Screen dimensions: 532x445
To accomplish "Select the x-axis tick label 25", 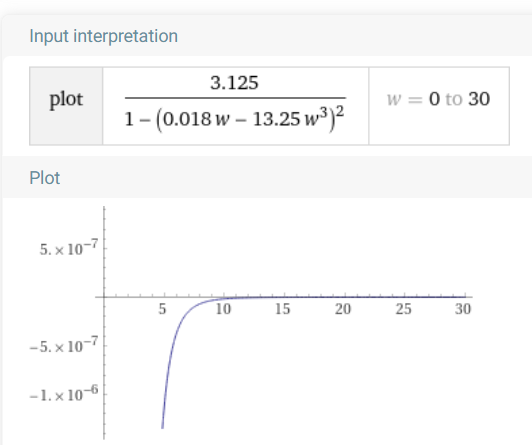I will click(403, 309).
